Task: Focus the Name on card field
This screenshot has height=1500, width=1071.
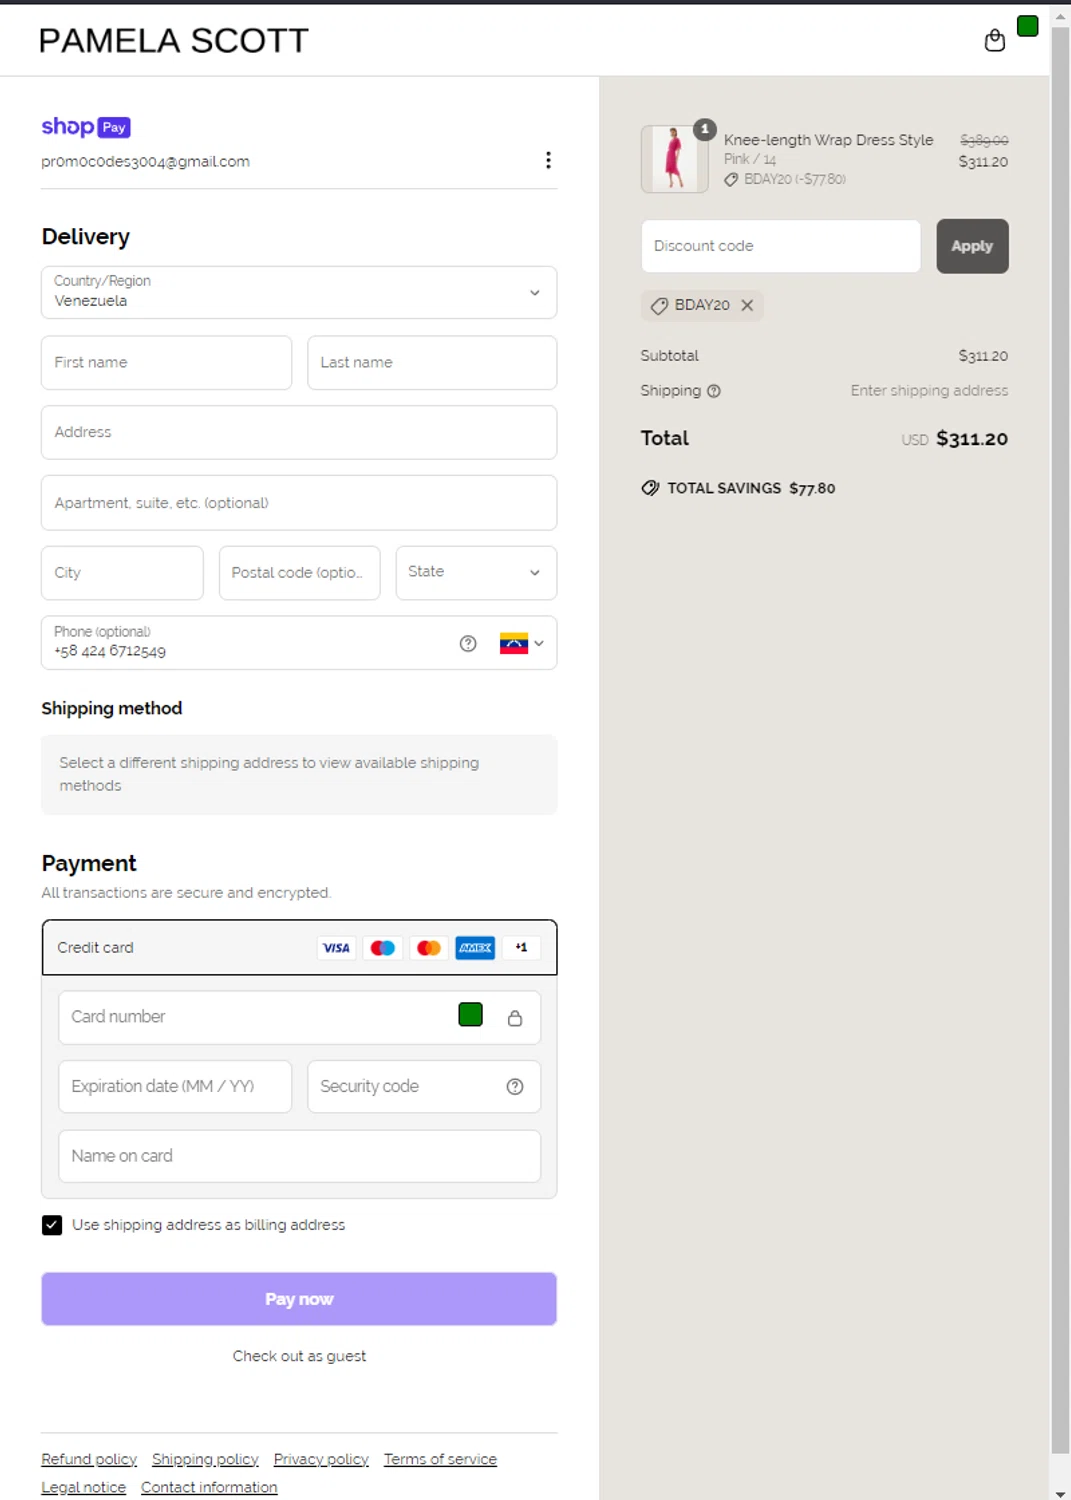Action: [x=299, y=1156]
